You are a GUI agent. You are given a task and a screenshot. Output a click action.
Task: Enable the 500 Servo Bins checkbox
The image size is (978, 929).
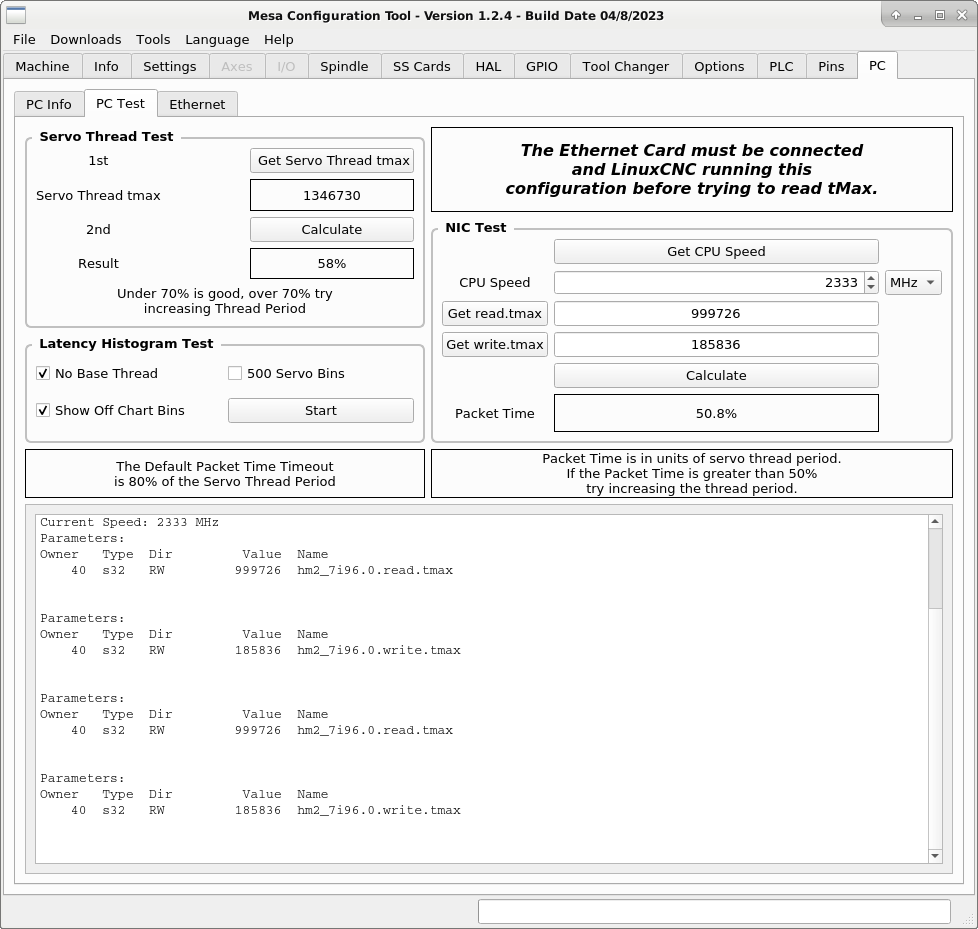(235, 373)
